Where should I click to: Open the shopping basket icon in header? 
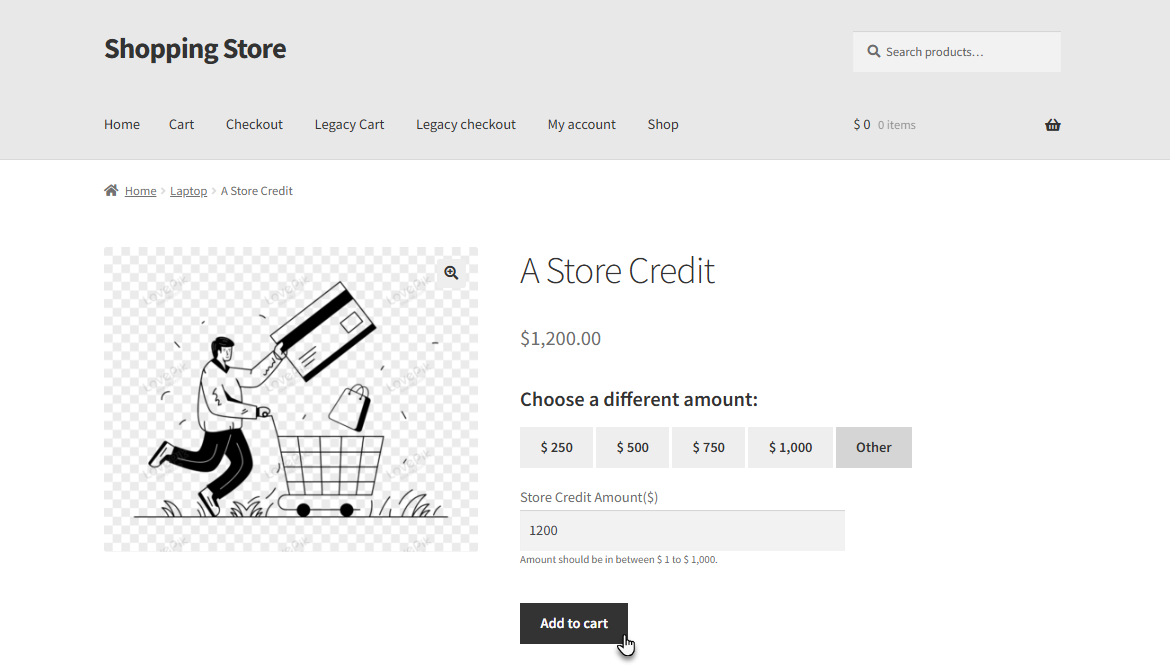1052,125
